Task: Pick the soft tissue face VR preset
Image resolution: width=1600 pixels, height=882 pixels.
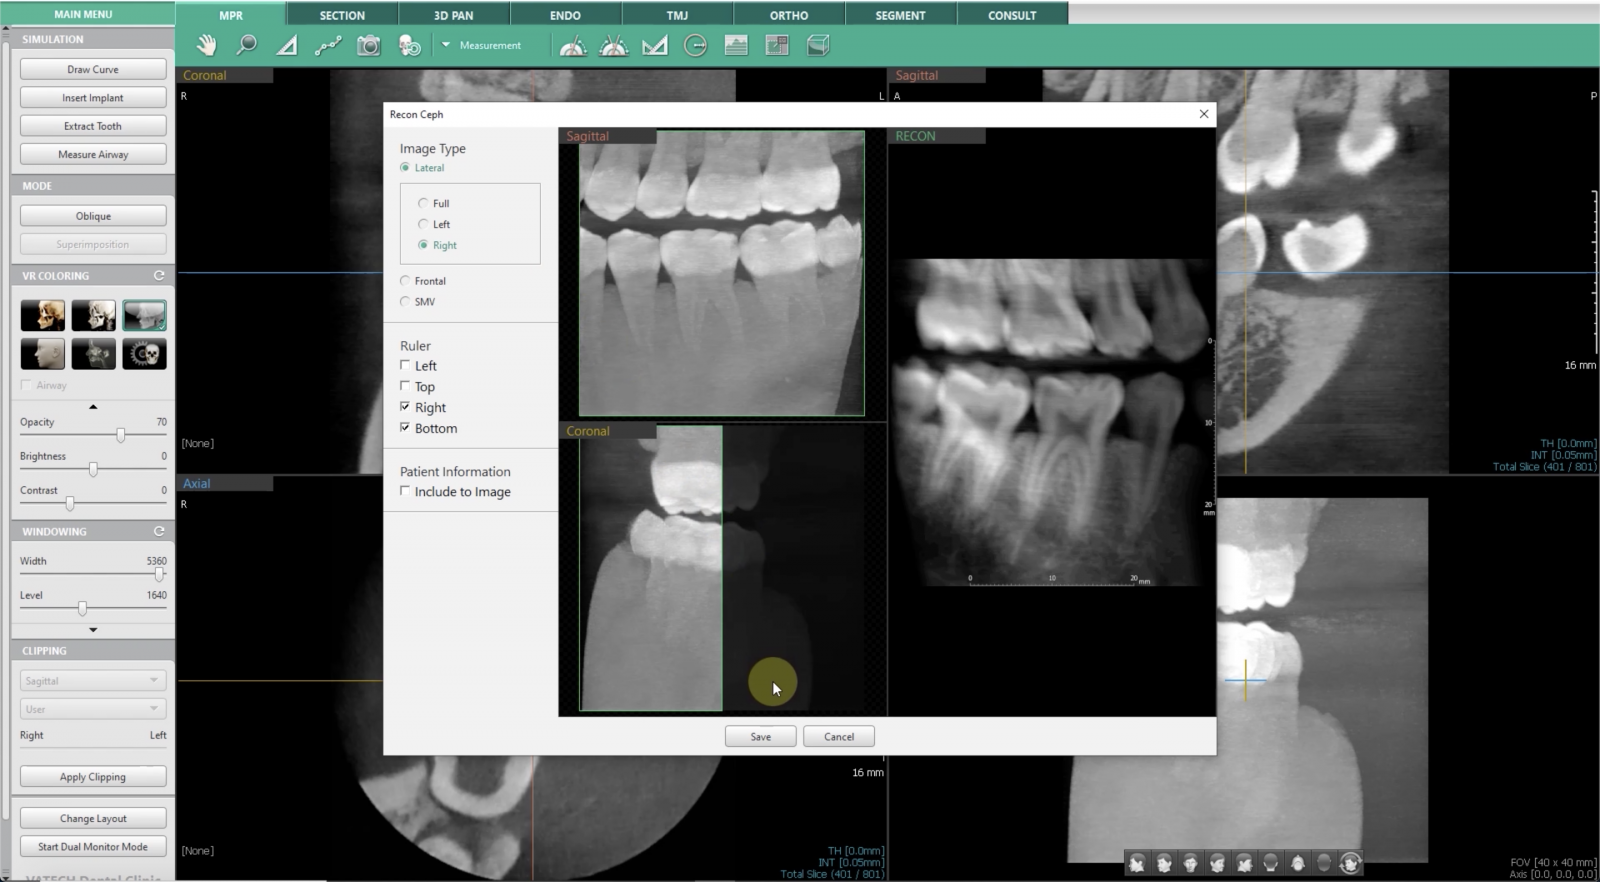Action: [x=43, y=354]
